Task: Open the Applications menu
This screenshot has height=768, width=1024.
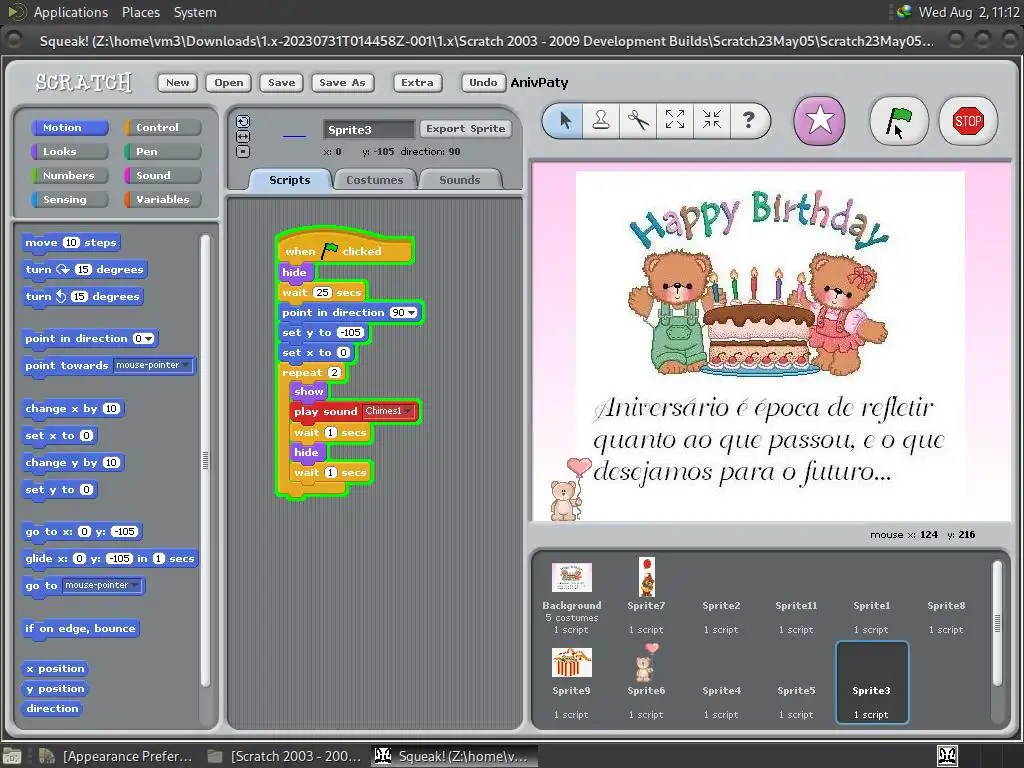Action: point(71,12)
